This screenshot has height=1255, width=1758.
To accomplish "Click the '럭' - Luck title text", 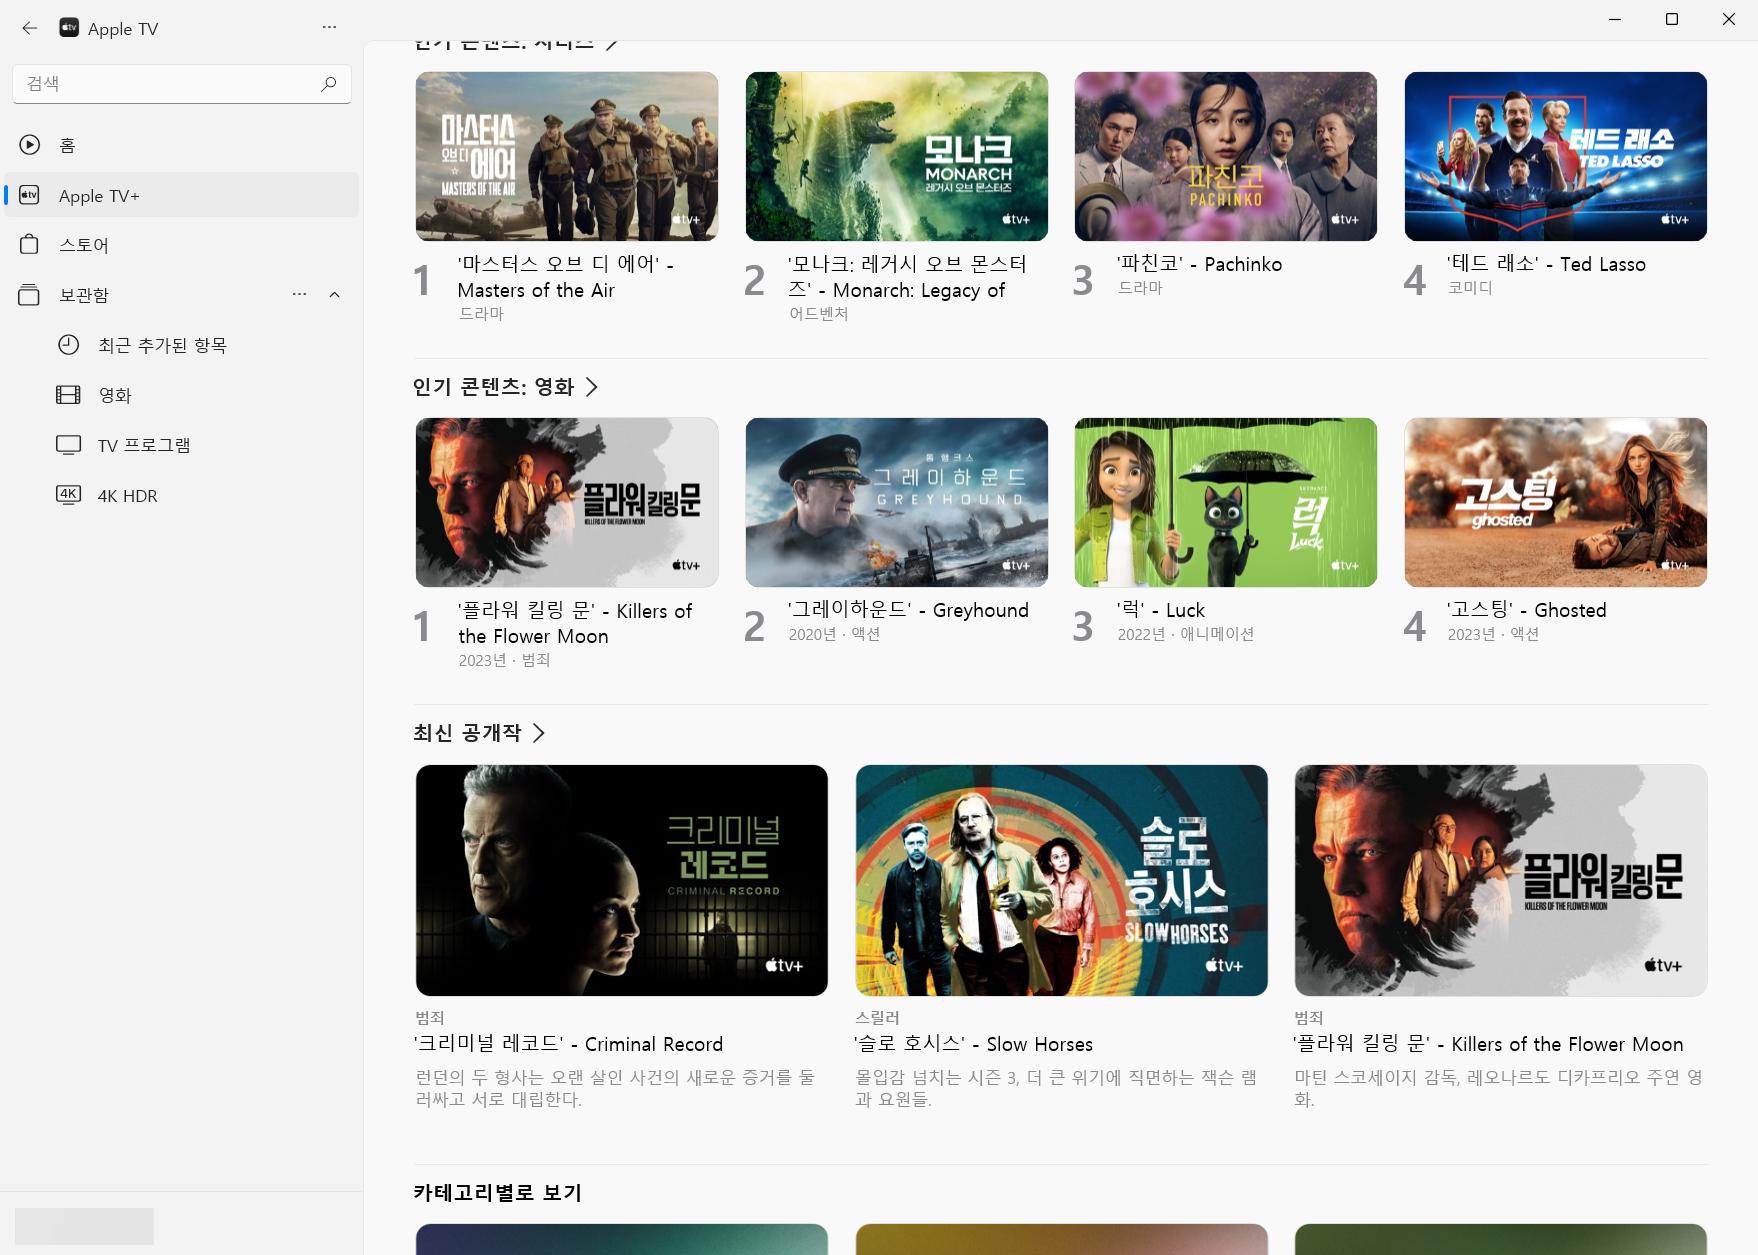I will (x=1161, y=610).
